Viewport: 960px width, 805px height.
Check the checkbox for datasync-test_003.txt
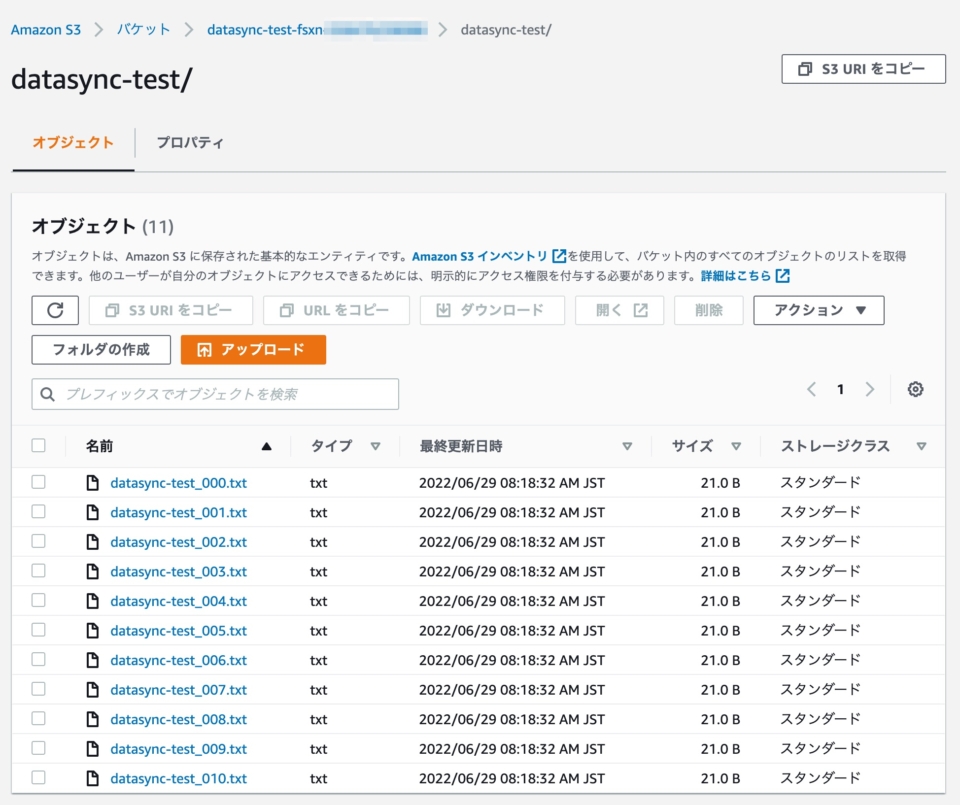[38, 571]
